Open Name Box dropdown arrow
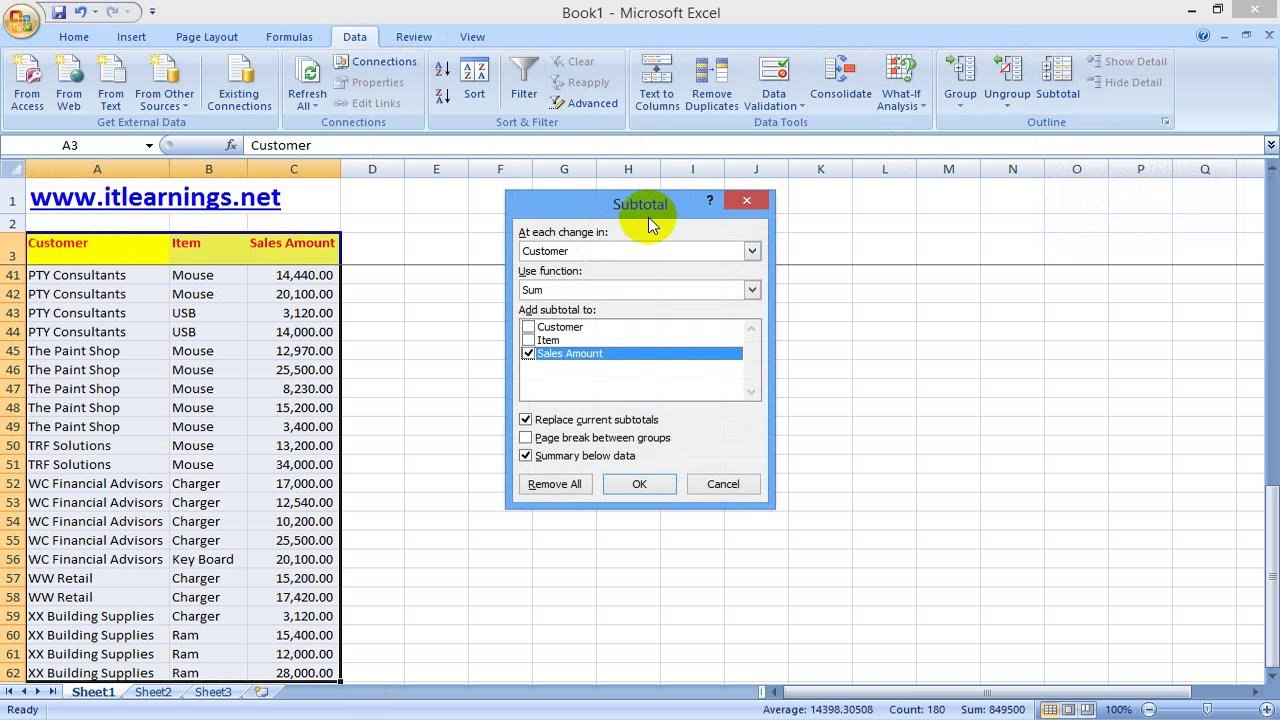1280x720 pixels. pyautogui.click(x=149, y=145)
